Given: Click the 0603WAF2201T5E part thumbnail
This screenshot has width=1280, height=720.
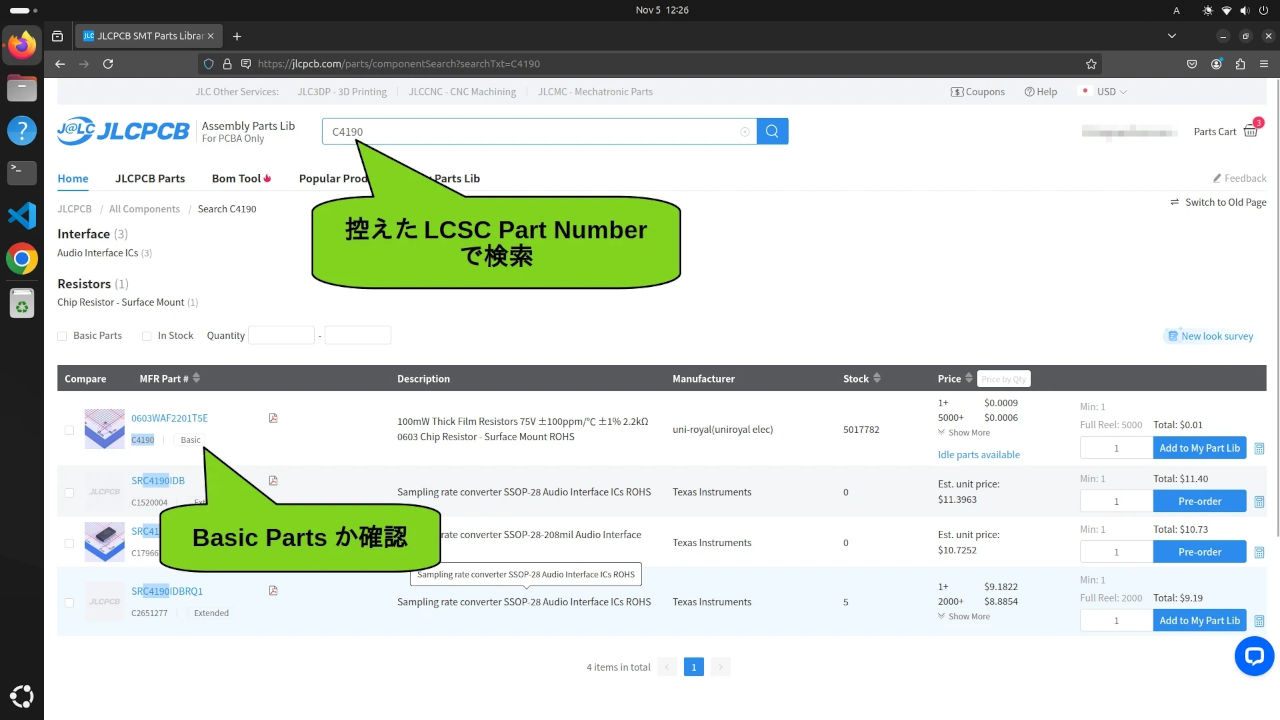Looking at the screenshot, I should tap(105, 429).
